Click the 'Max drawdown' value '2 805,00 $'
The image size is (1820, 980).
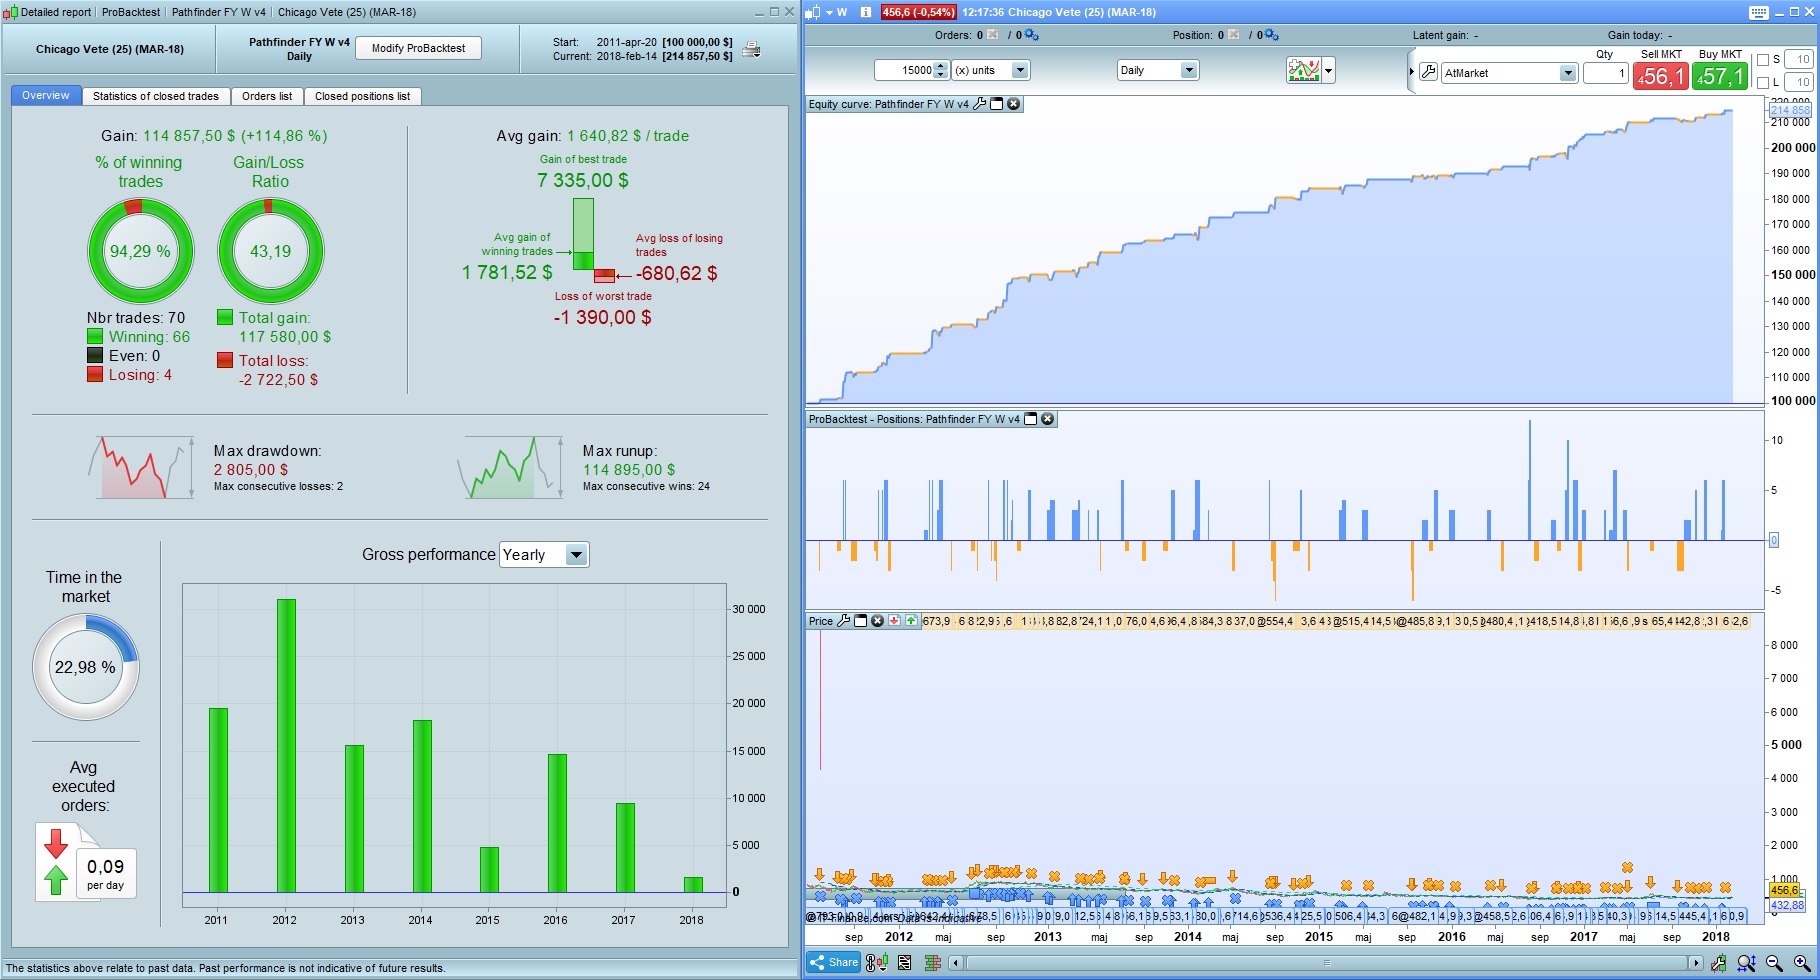(251, 470)
